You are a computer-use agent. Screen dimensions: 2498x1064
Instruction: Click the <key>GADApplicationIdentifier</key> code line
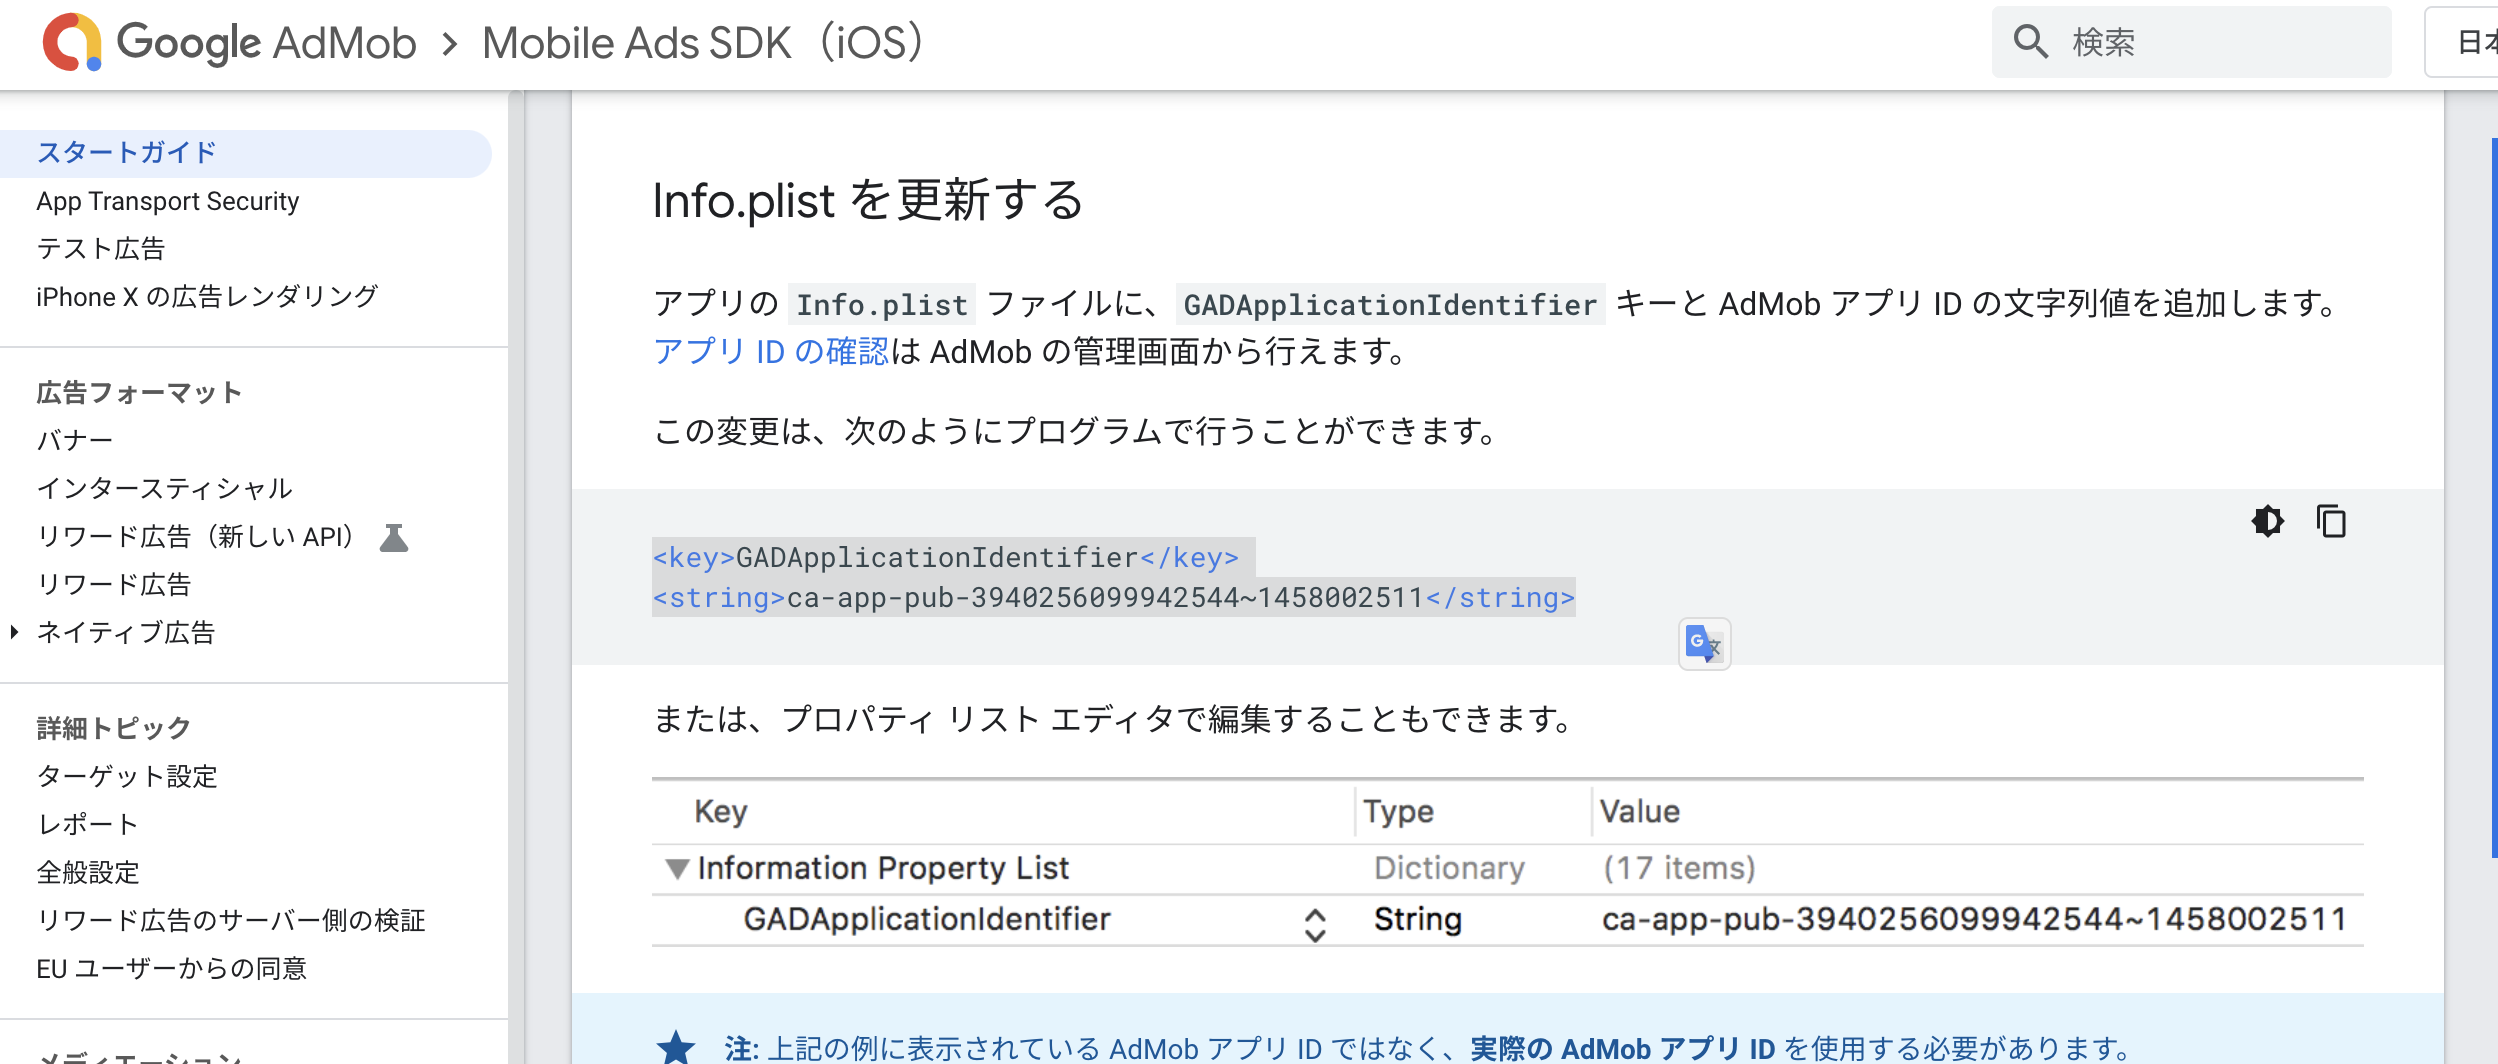point(946,558)
